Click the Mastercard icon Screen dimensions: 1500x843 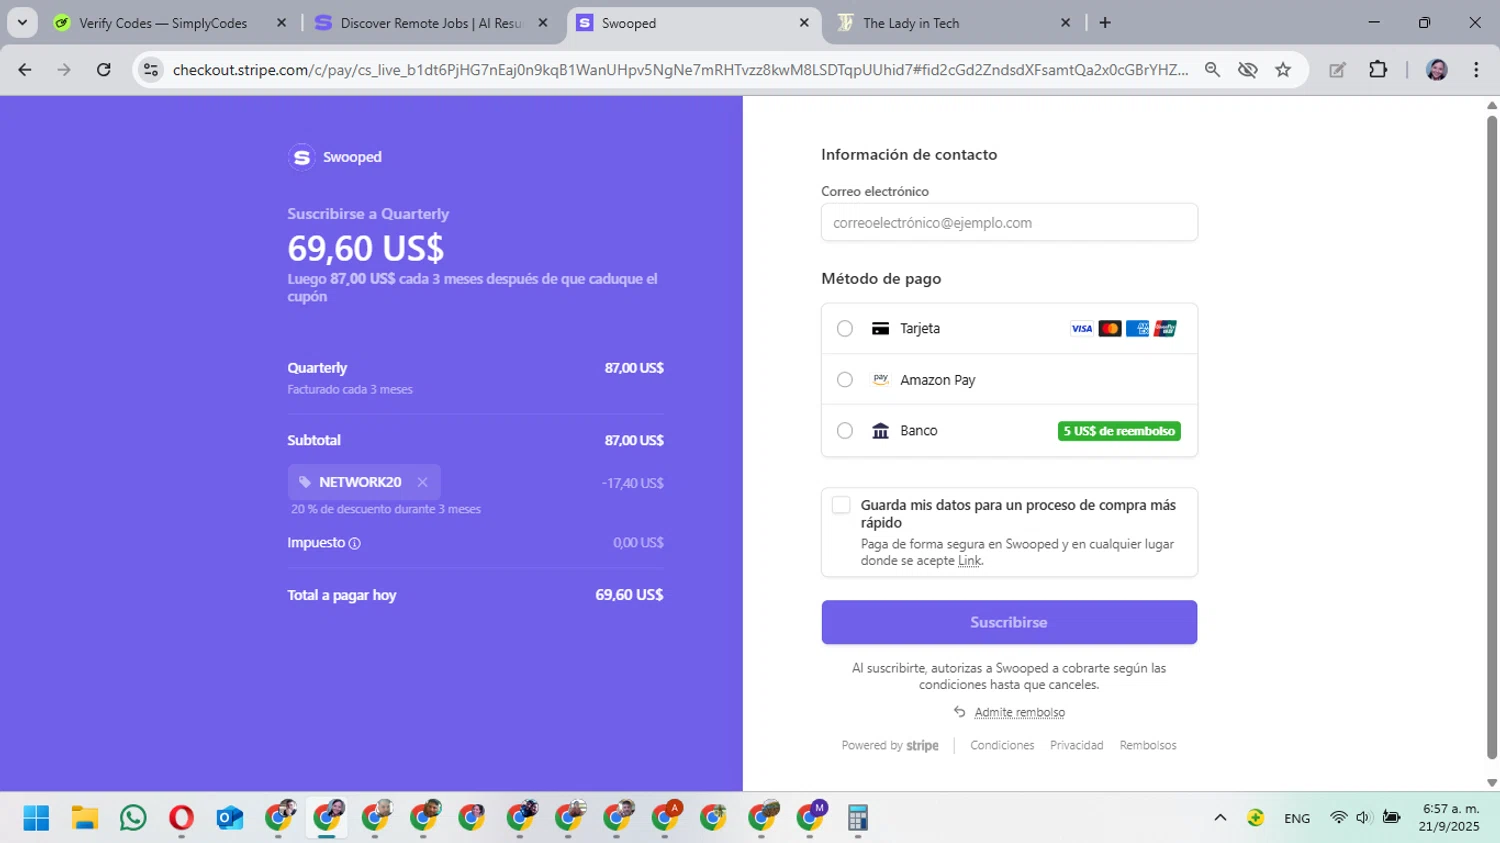[x=1109, y=328]
